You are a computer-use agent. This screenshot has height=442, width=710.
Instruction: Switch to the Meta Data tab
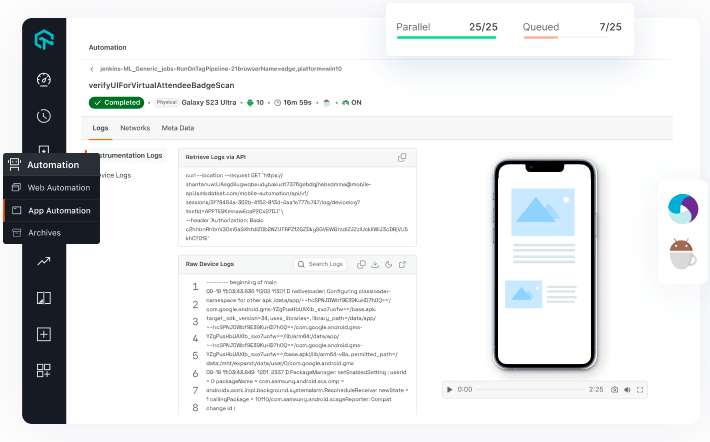(x=178, y=128)
